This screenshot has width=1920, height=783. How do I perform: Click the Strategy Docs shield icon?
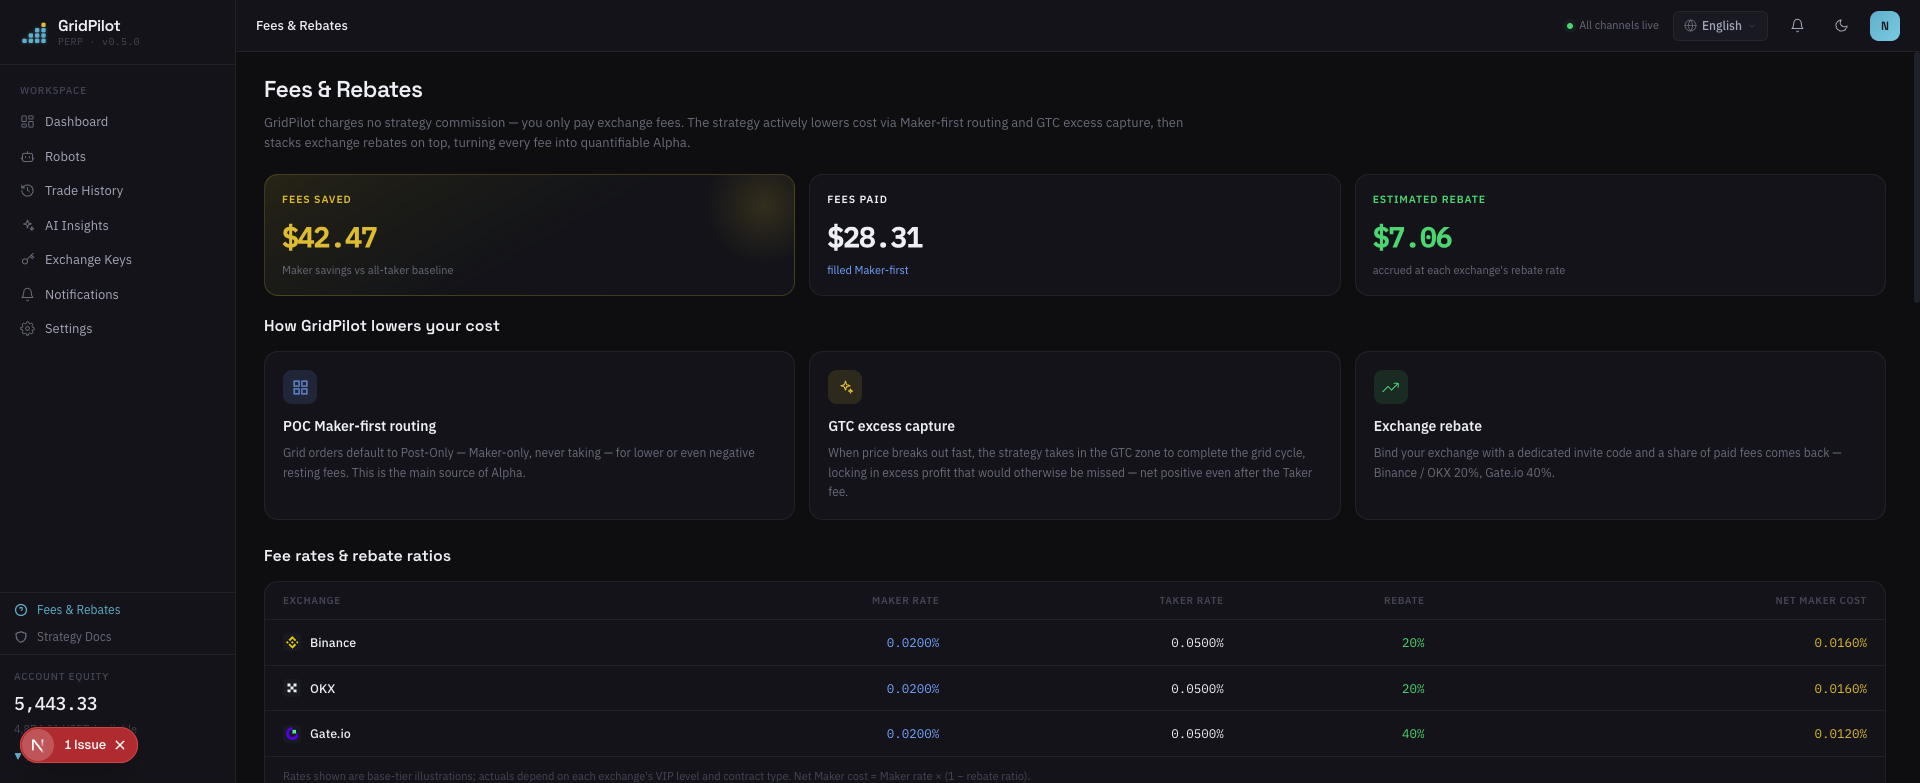(21, 637)
